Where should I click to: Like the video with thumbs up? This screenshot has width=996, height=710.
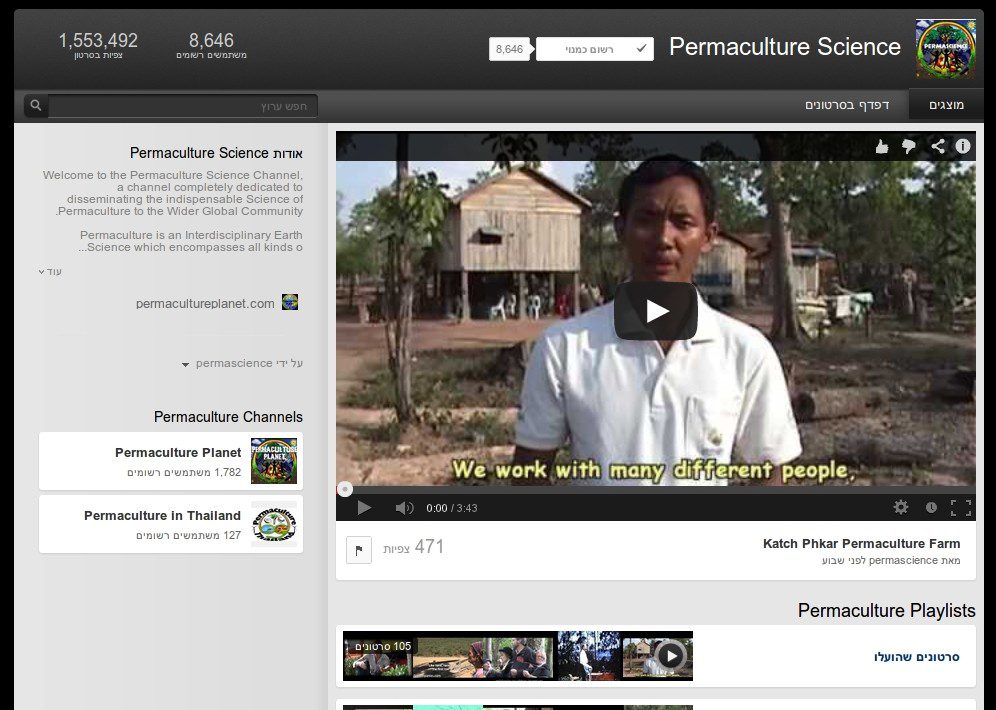coord(882,147)
